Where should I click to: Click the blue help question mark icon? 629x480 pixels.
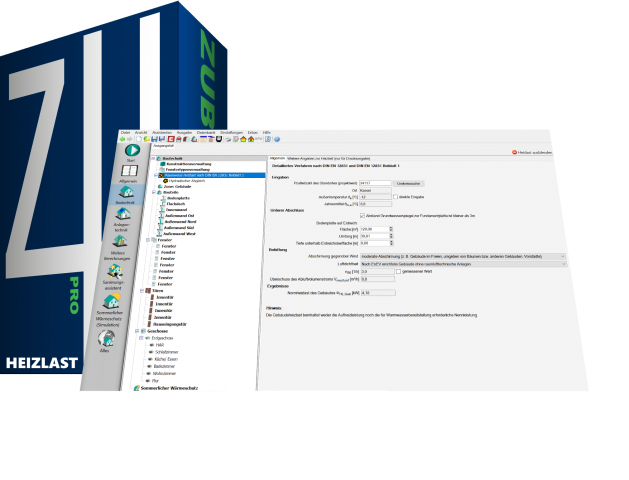[276, 139]
